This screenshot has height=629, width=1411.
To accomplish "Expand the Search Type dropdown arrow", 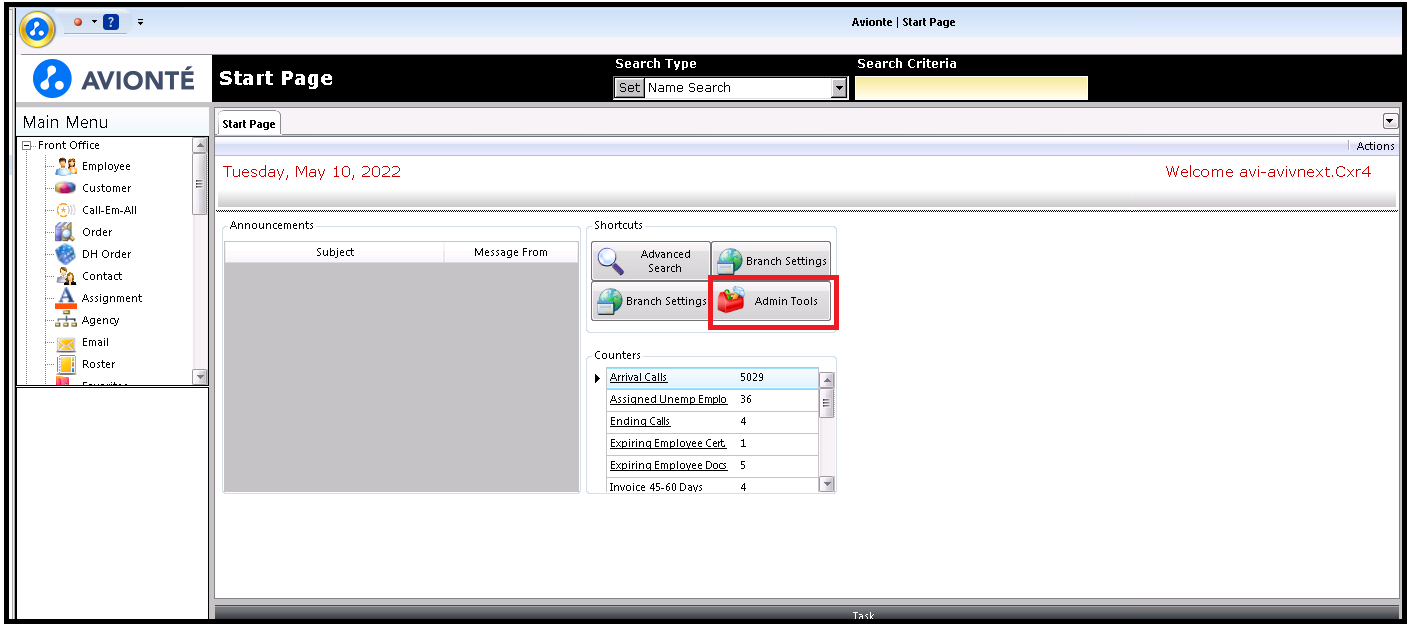I will [x=839, y=88].
